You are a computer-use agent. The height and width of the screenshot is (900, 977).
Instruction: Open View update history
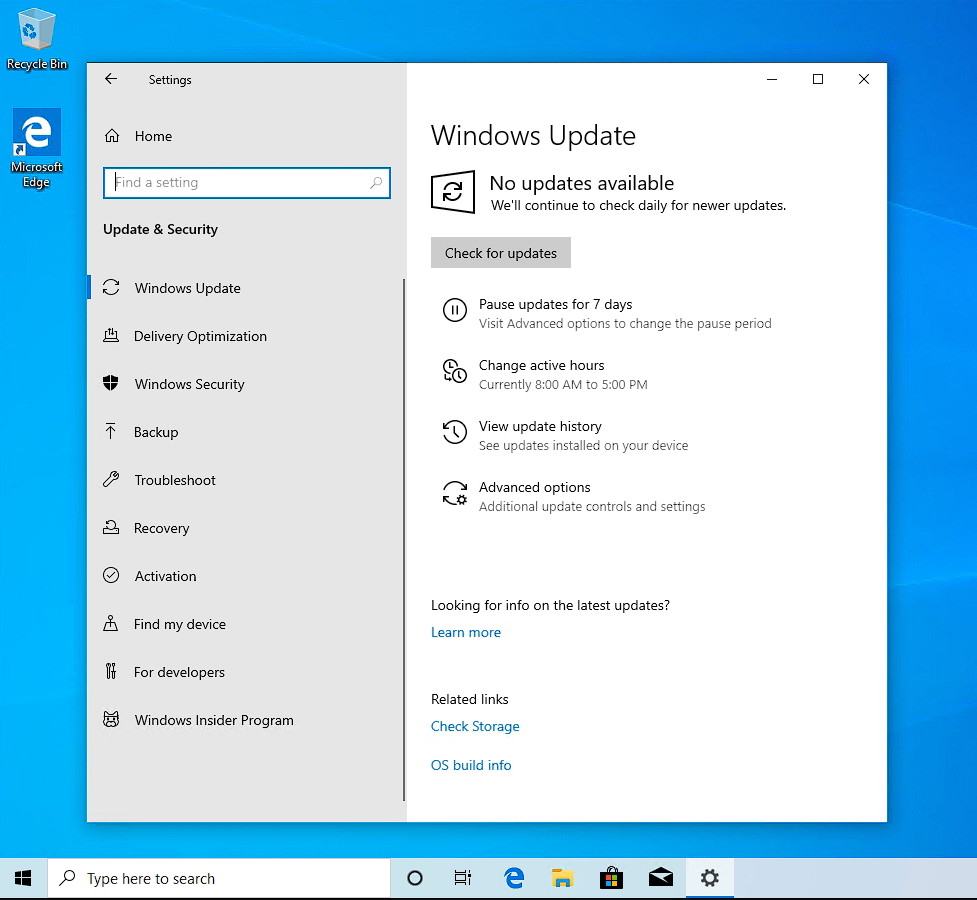click(540, 427)
